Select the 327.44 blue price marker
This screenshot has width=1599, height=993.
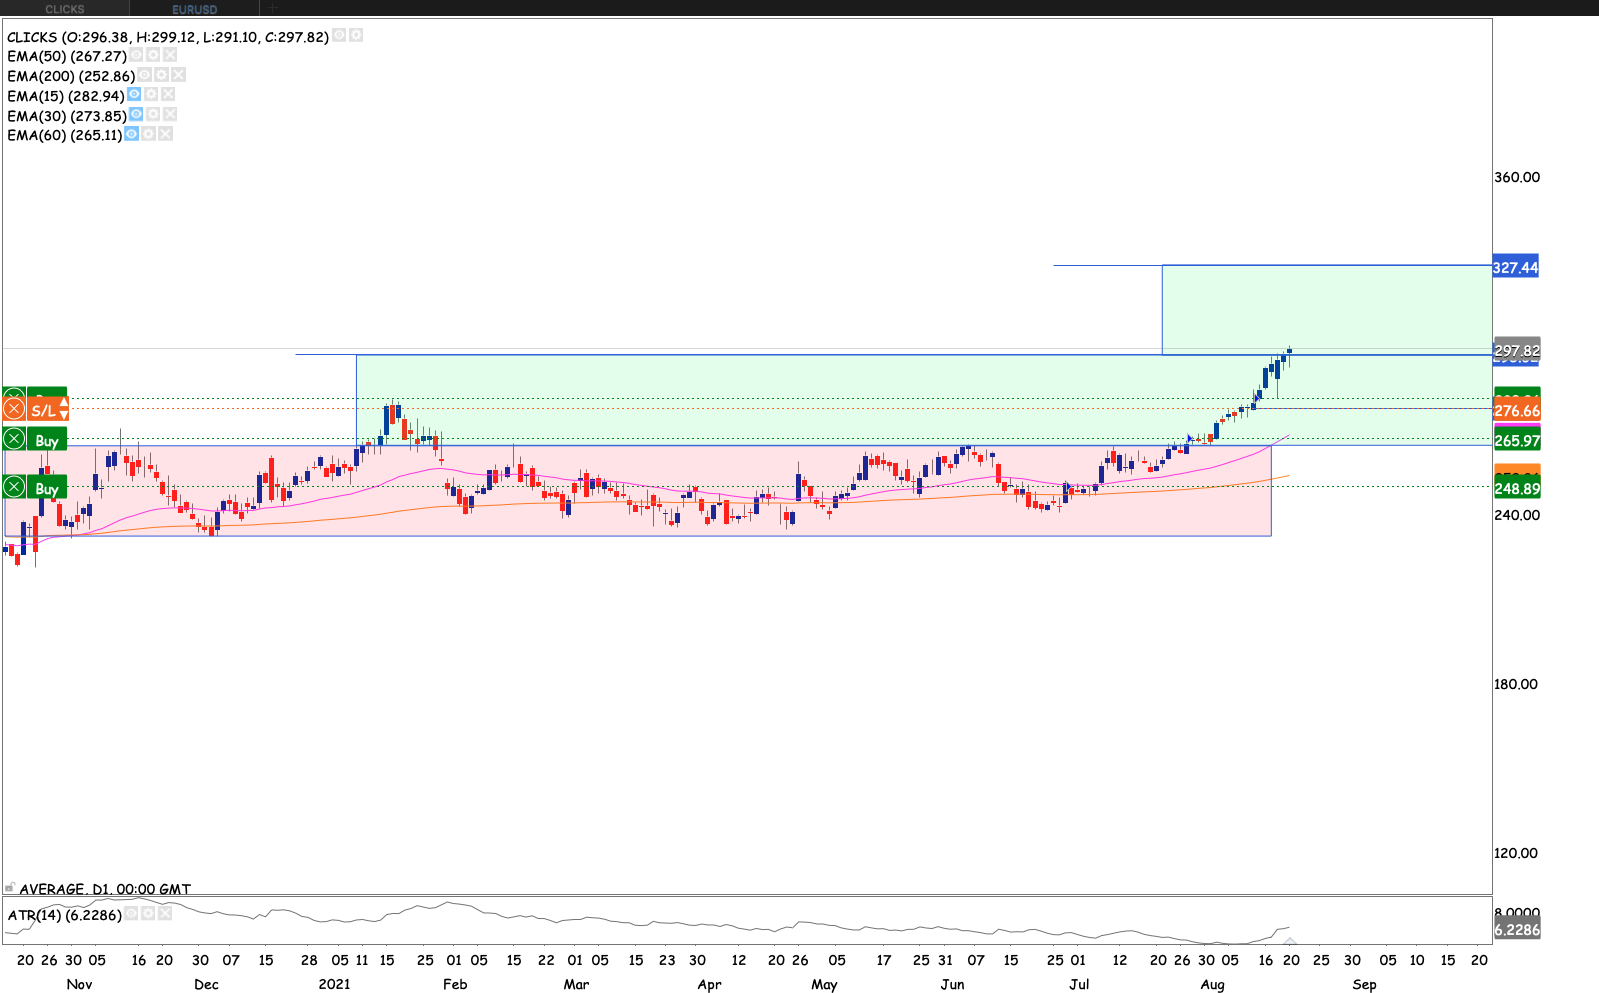(x=1515, y=267)
